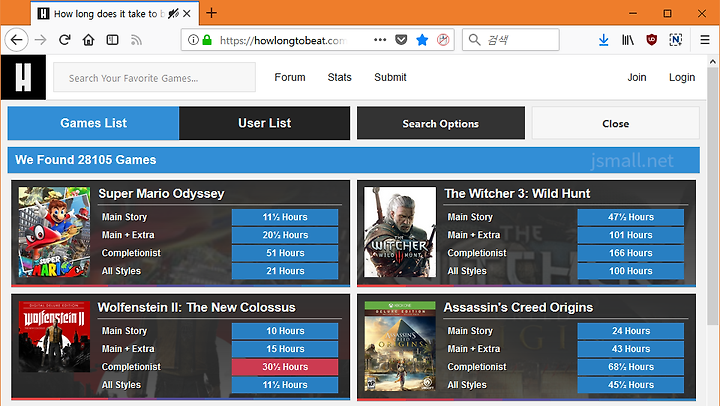Viewport: 720px width, 406px height.
Task: Click Assassin's Creed Origins cover art
Action: (x=400, y=345)
